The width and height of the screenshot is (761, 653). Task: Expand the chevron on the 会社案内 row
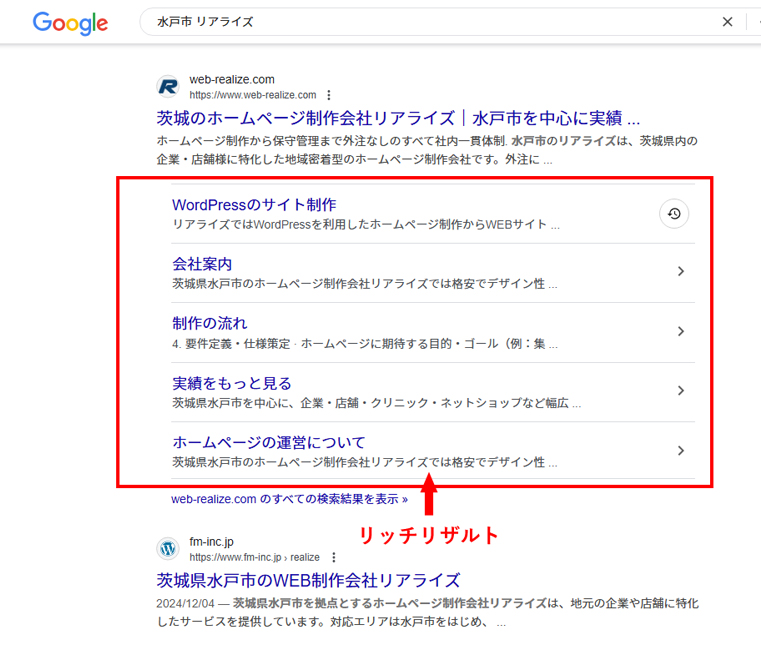point(681,271)
